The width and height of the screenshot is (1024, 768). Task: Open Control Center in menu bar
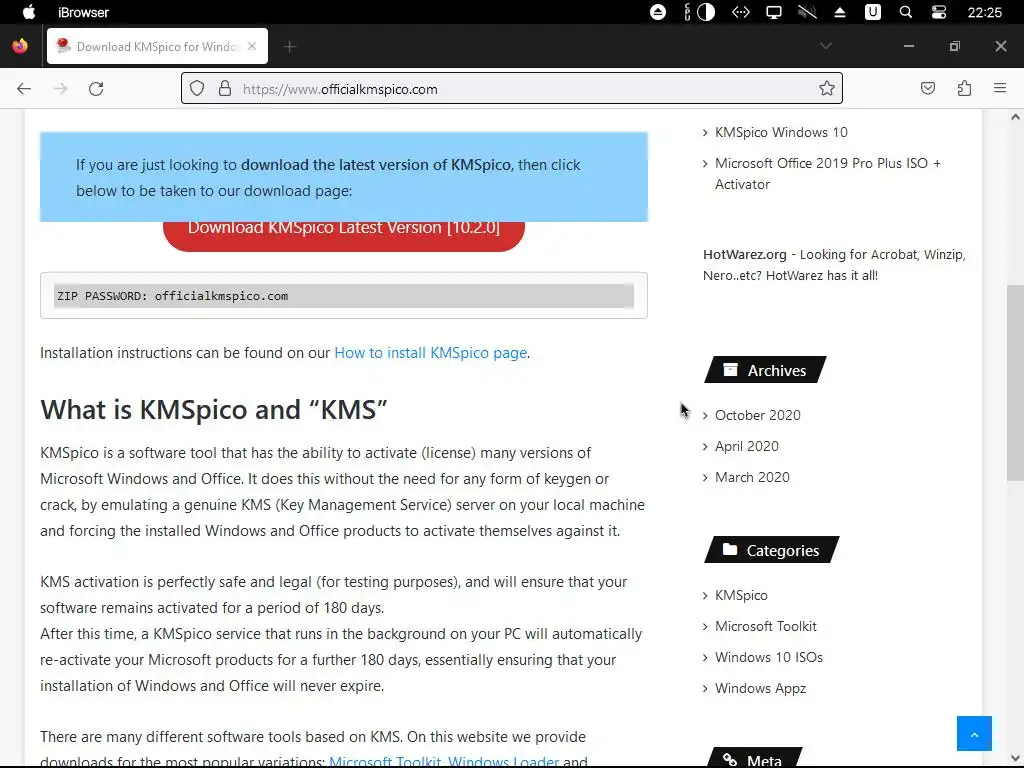pos(938,12)
